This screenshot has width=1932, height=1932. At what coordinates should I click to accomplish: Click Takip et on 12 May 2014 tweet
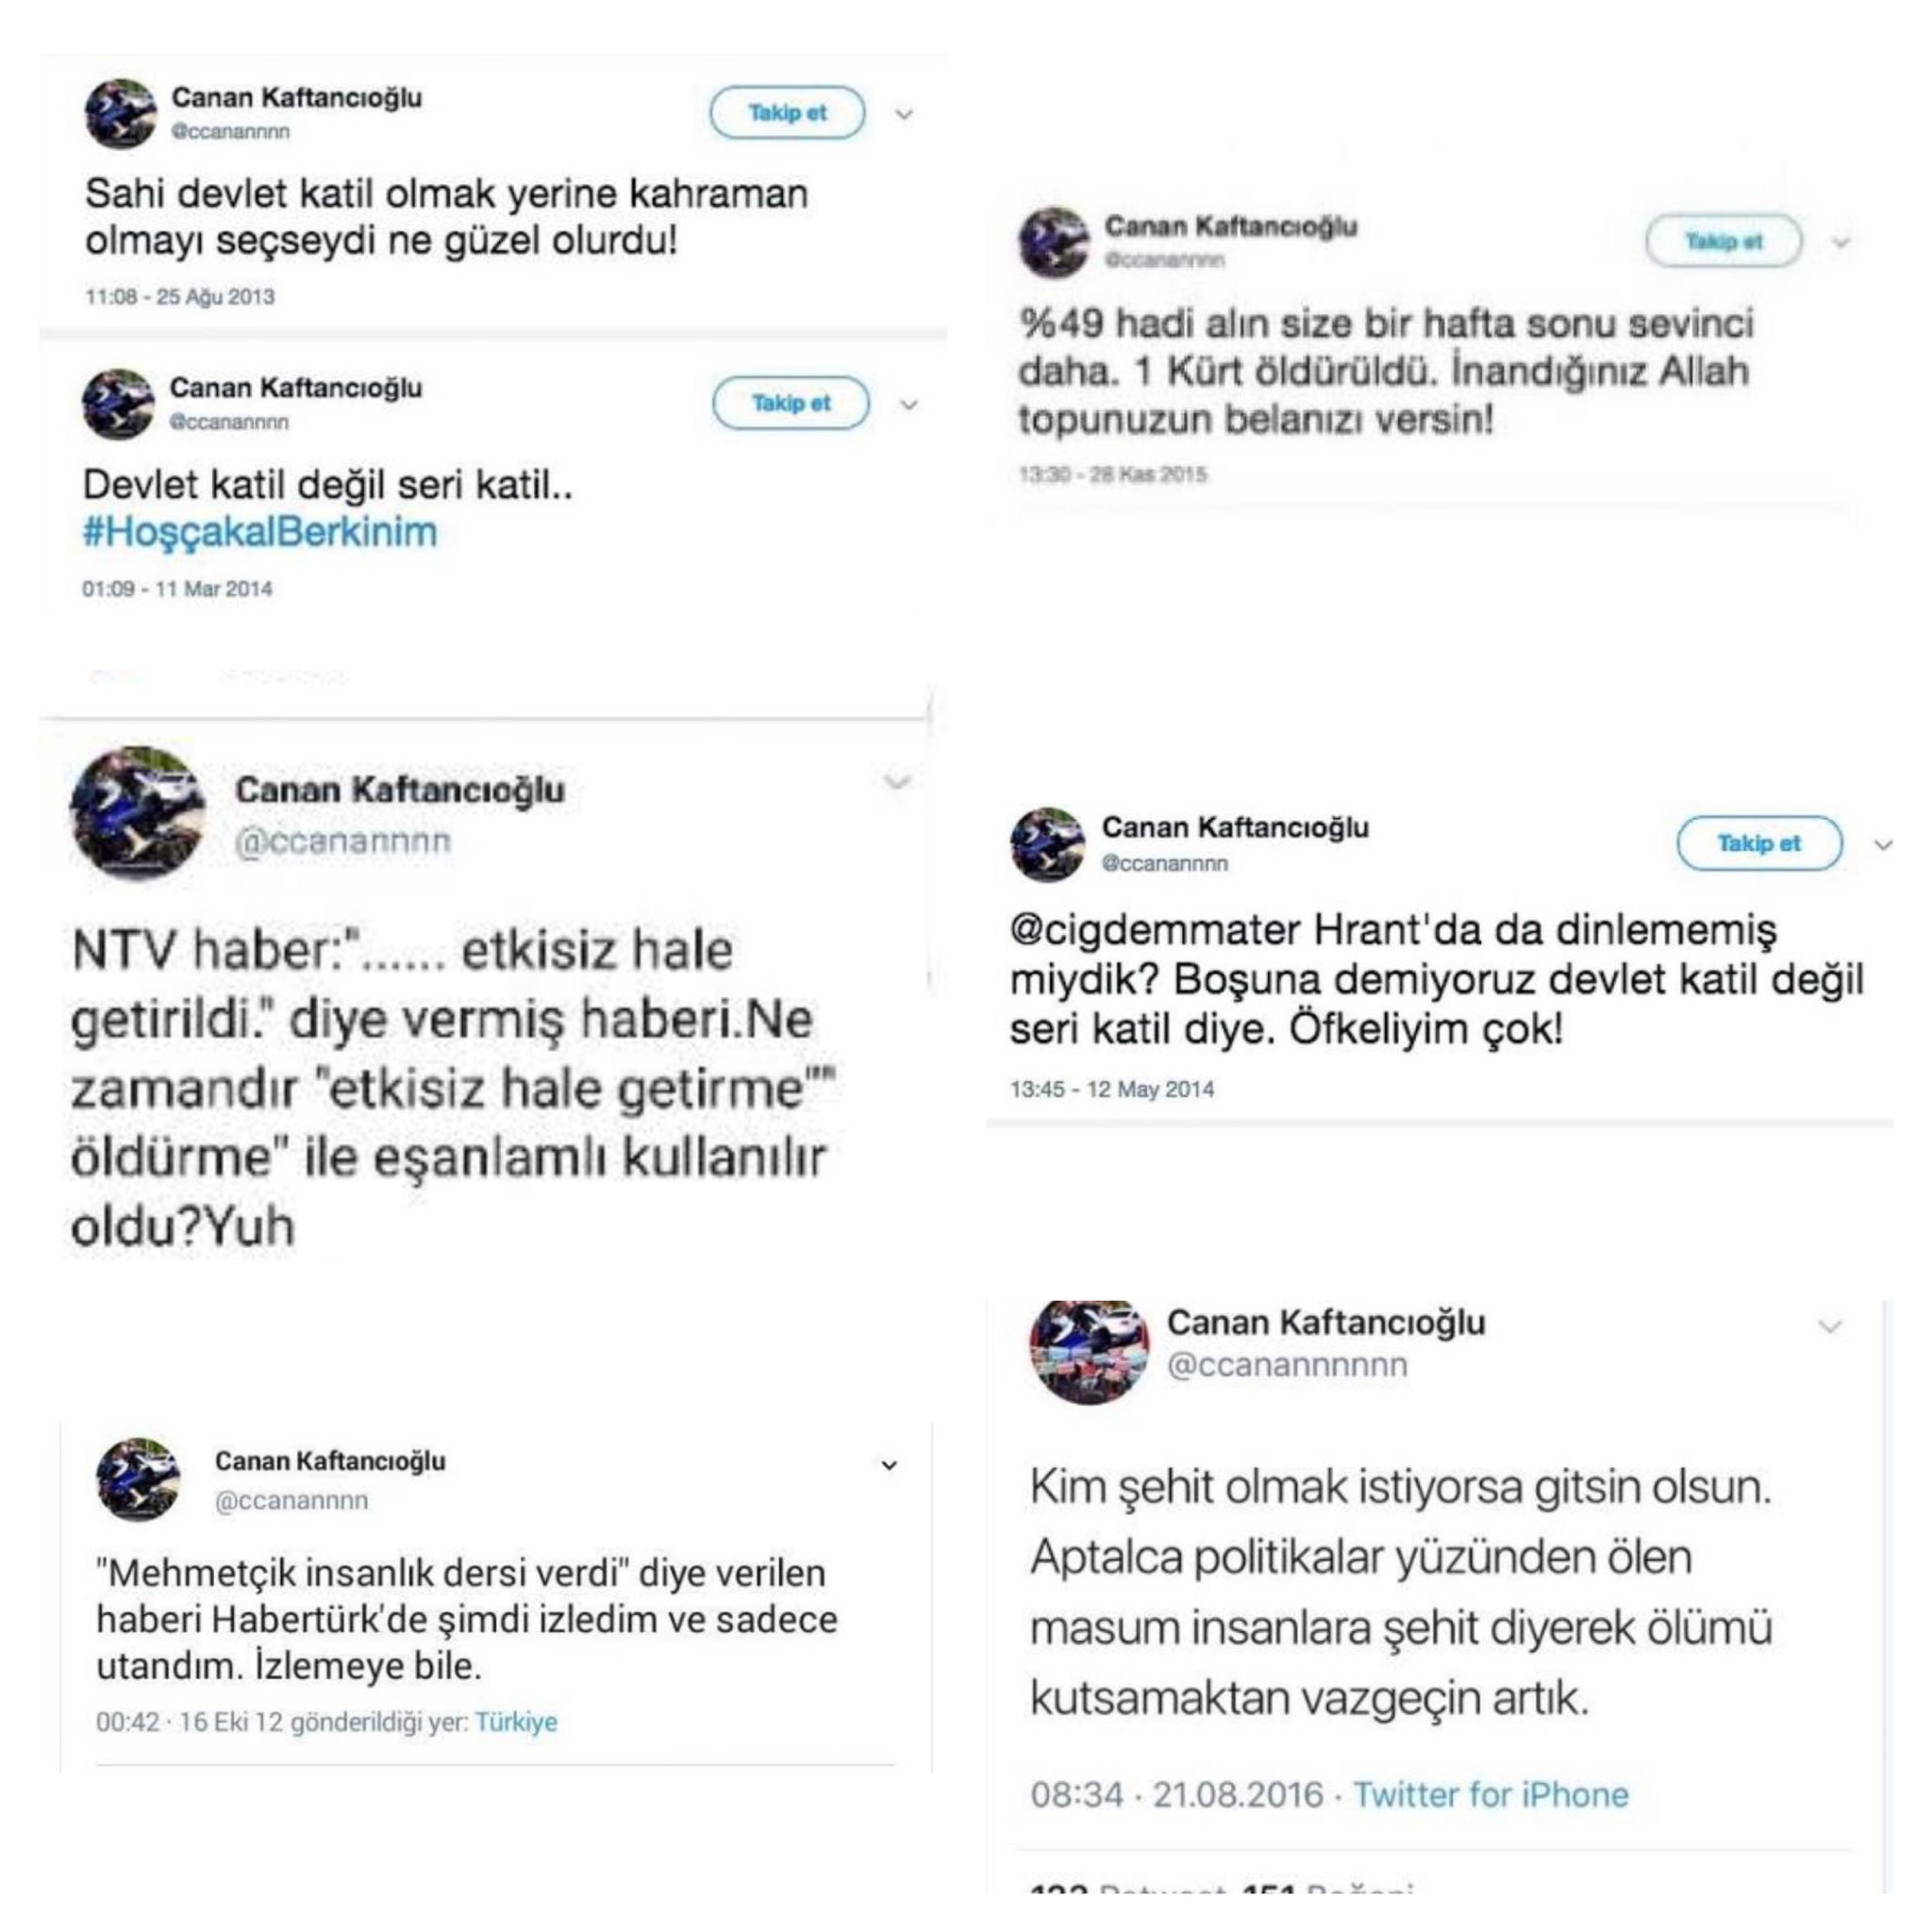[x=1759, y=843]
